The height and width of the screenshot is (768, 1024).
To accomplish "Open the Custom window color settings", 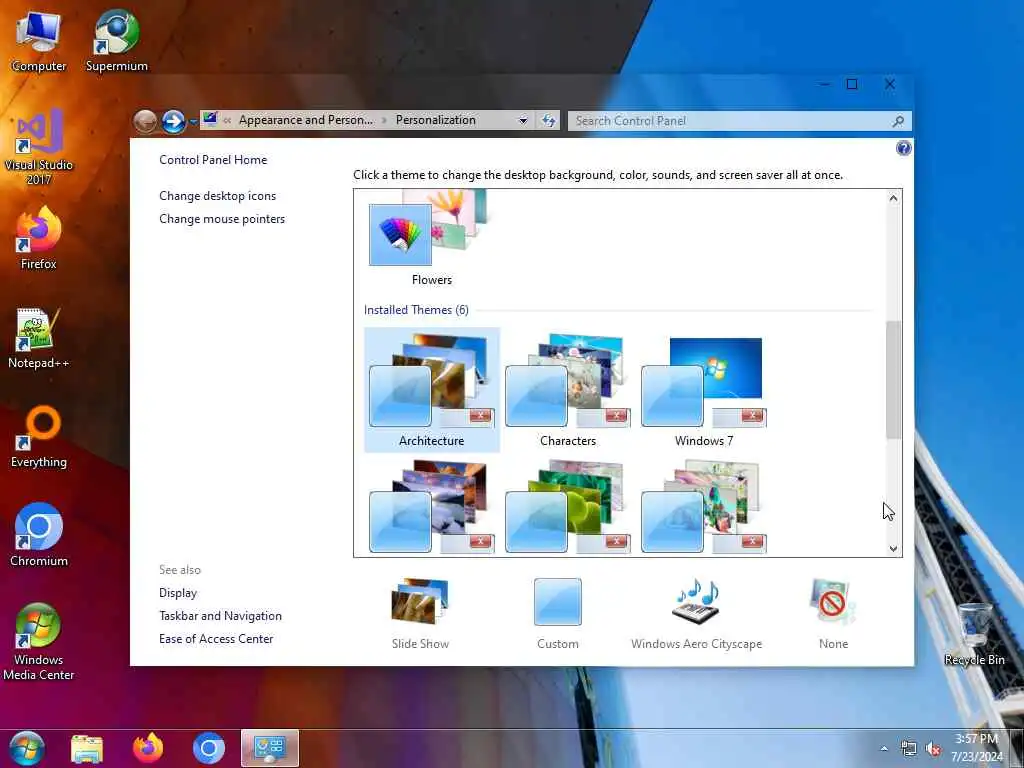I will click(558, 613).
